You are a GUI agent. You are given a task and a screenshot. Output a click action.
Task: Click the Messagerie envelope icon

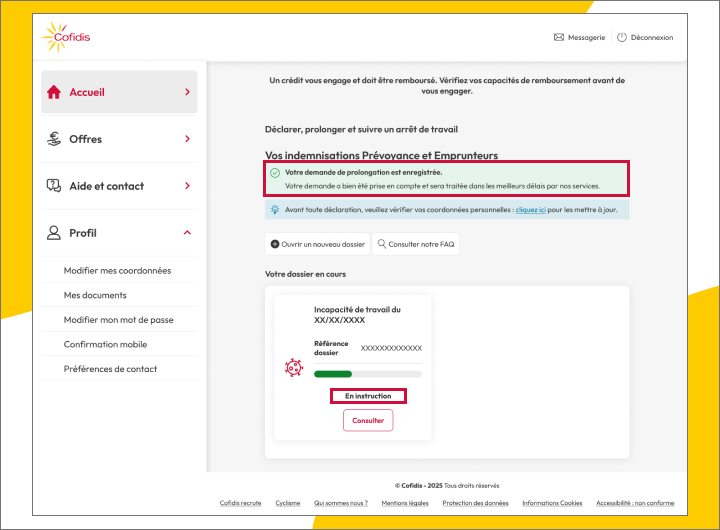559,38
